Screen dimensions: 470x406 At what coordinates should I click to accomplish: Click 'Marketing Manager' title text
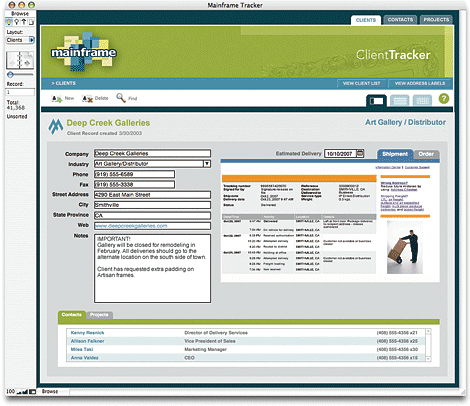pos(205,349)
